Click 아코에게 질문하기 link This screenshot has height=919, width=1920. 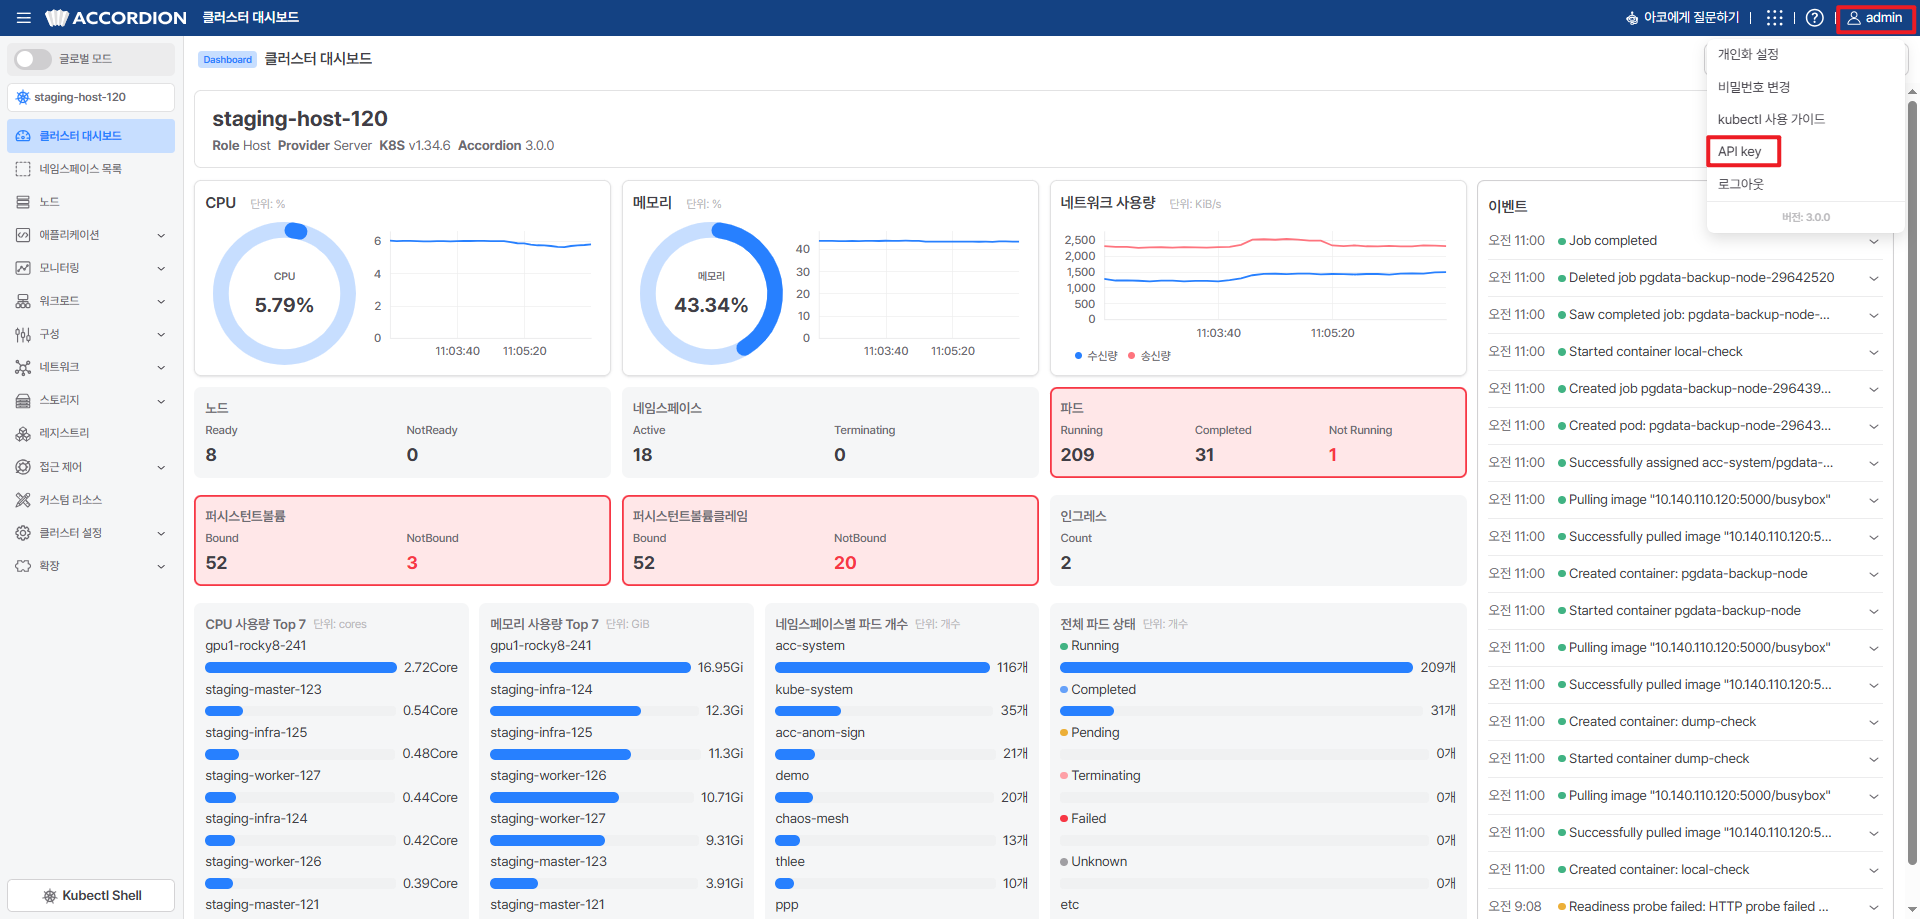(1682, 18)
